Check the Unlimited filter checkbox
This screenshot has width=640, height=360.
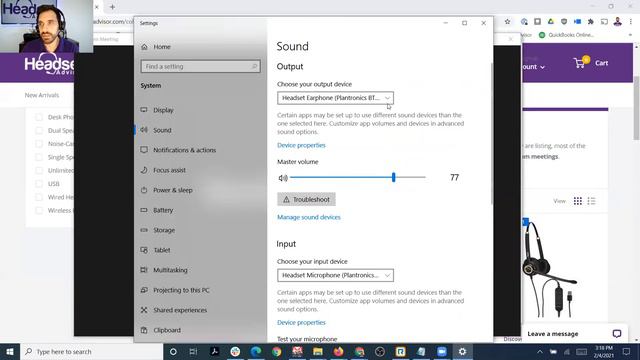39,171
